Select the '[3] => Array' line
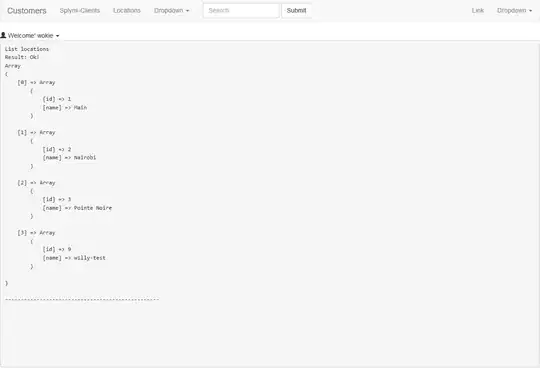This screenshot has width=540, height=368. point(36,233)
